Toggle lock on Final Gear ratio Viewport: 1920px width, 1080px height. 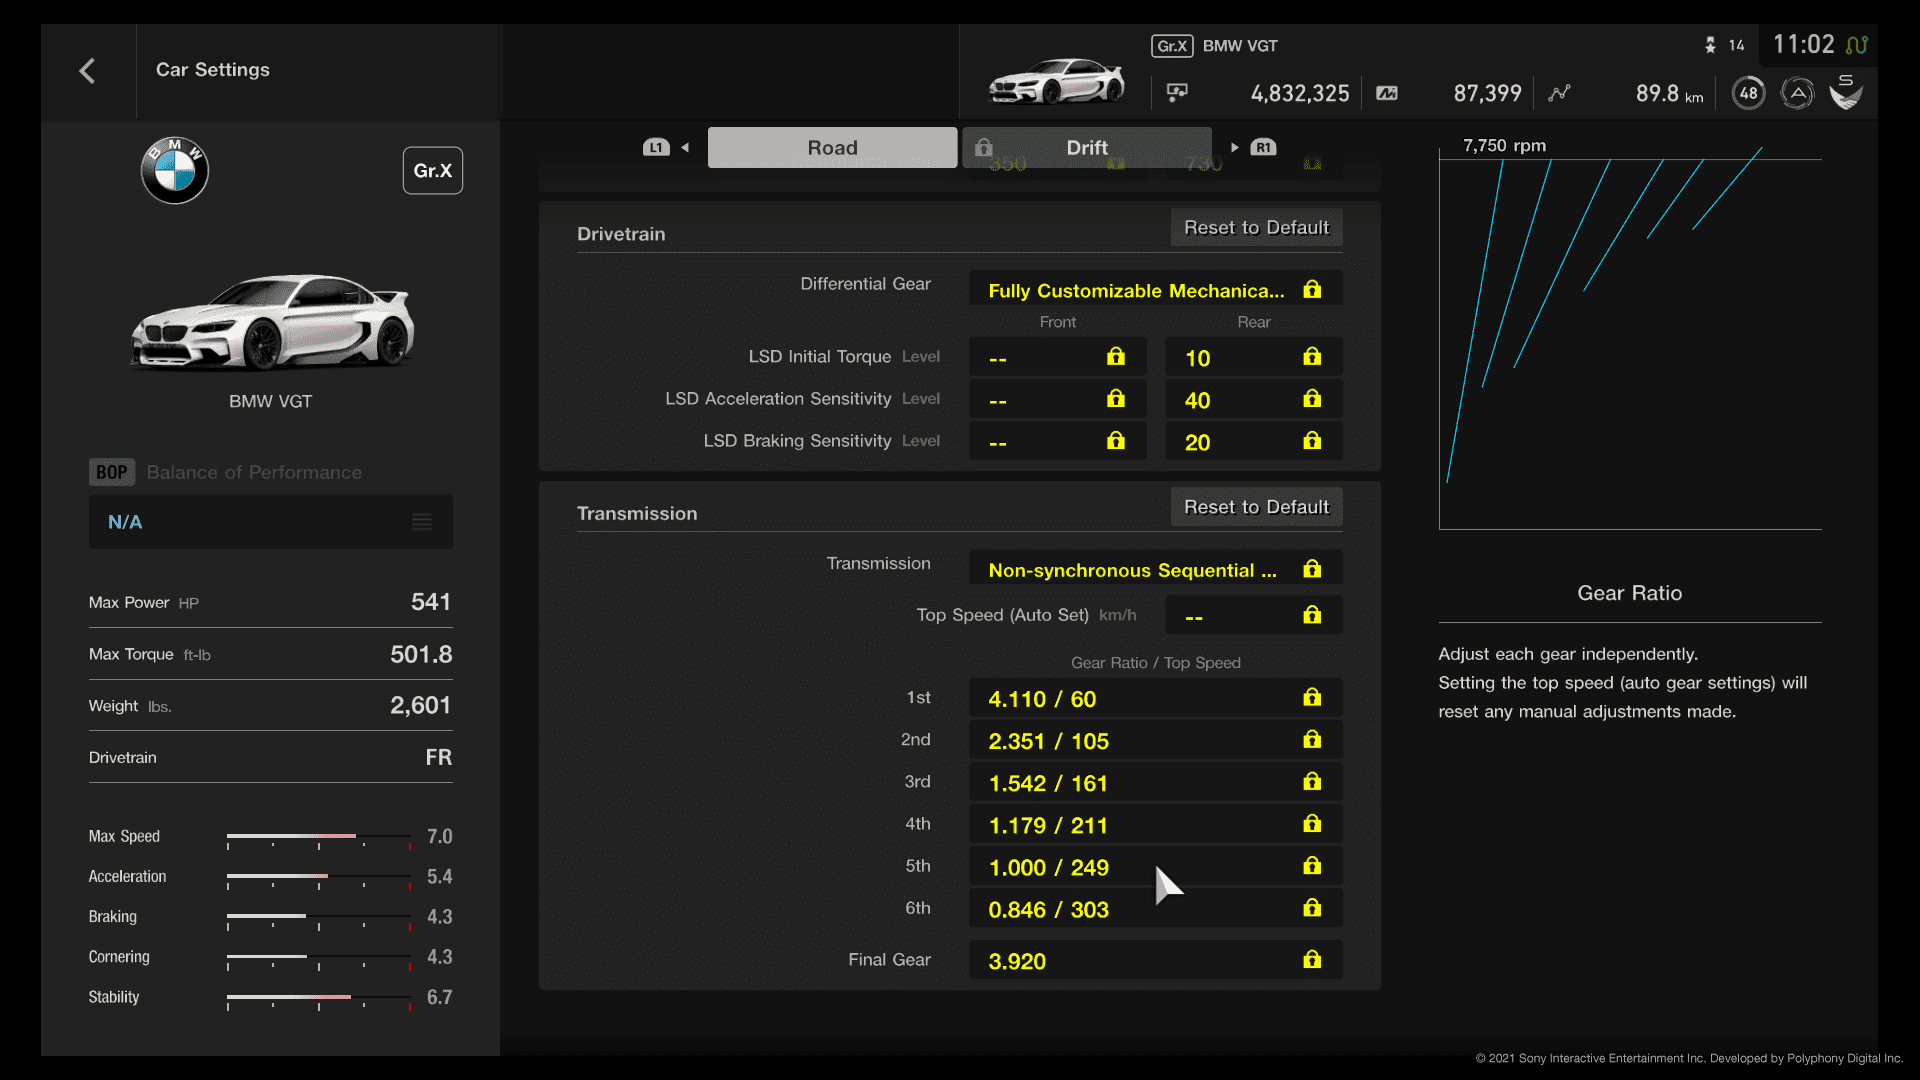tap(1311, 960)
